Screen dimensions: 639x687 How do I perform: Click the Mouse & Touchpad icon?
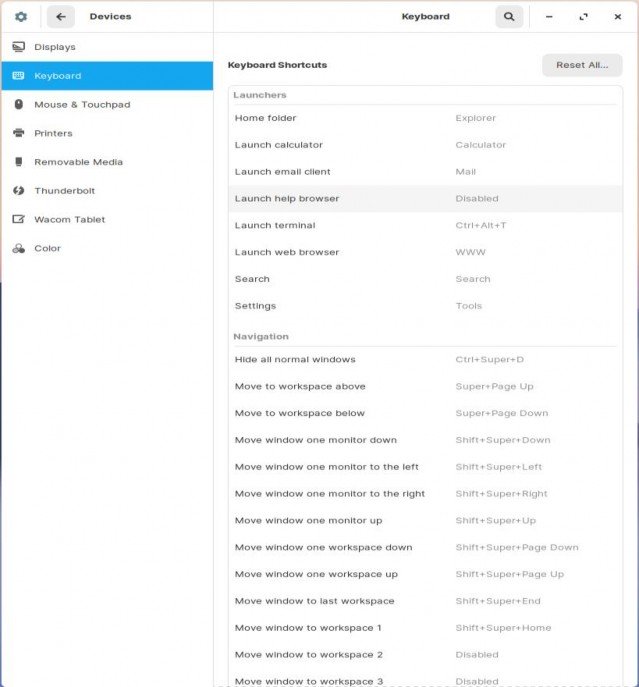click(x=19, y=104)
